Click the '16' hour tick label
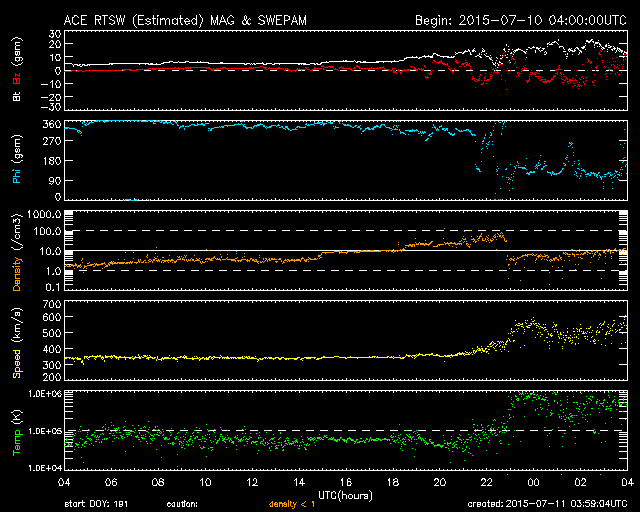640x512 pixels. pyautogui.click(x=346, y=483)
